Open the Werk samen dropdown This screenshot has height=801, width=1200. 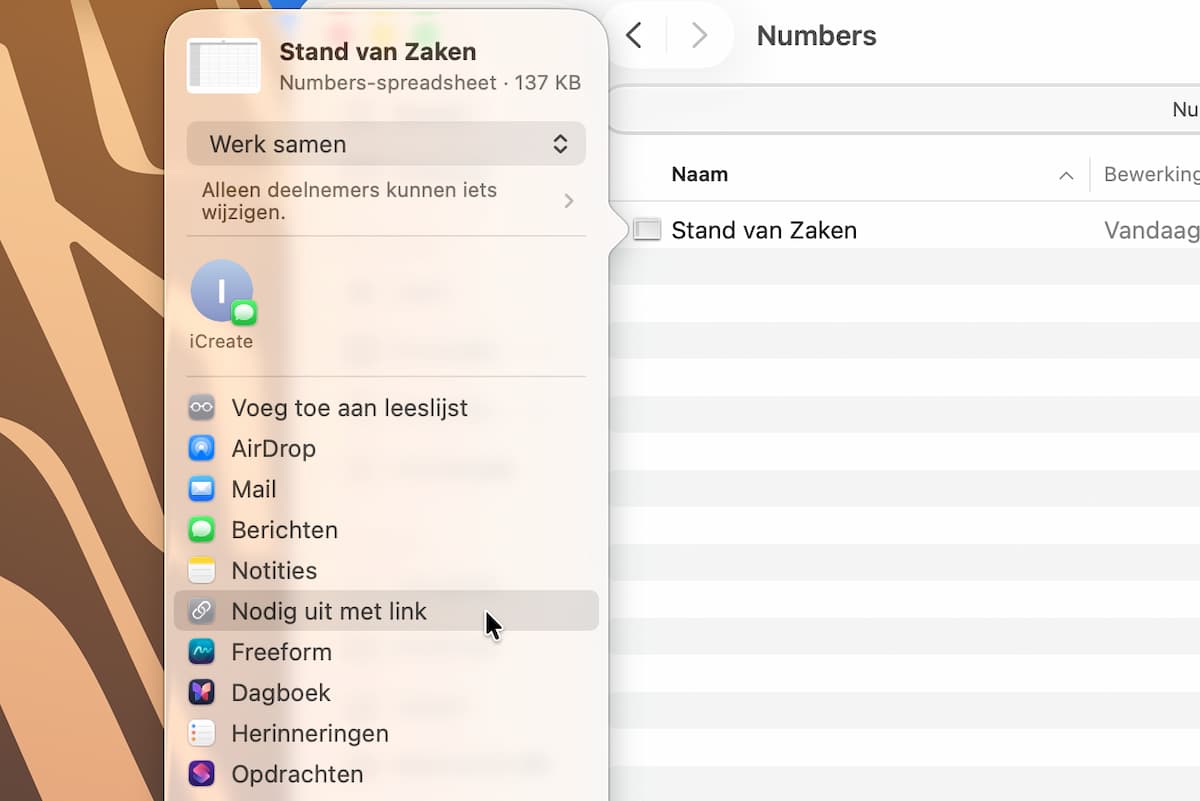[x=386, y=144]
